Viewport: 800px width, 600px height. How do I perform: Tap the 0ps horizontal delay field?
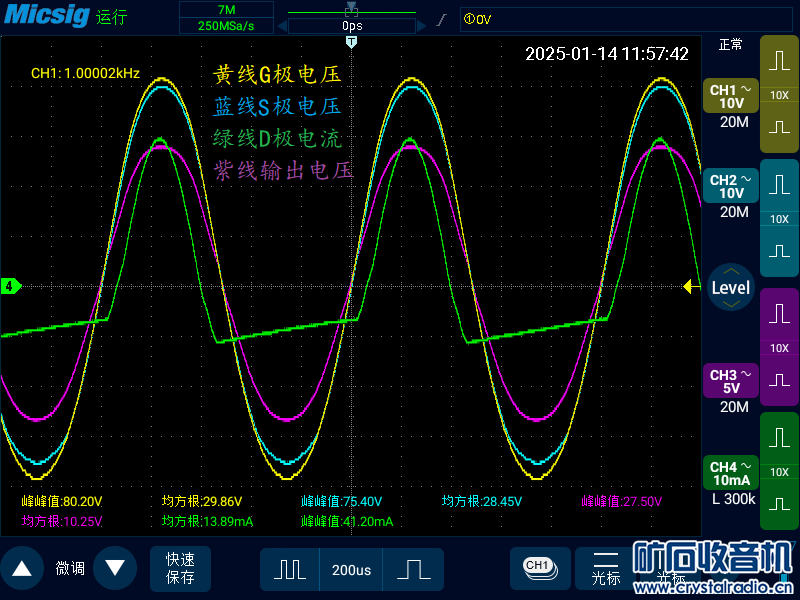(x=352, y=26)
